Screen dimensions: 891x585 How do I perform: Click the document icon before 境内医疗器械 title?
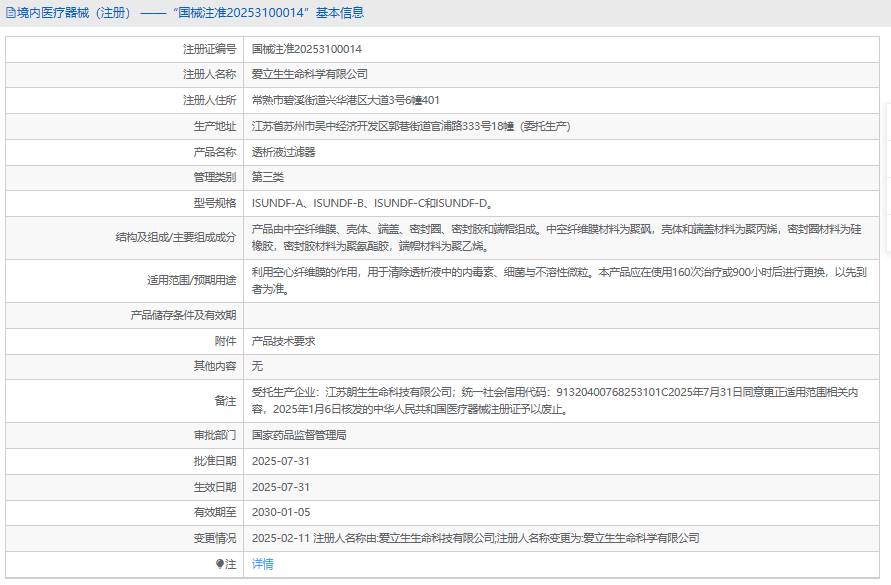point(11,13)
